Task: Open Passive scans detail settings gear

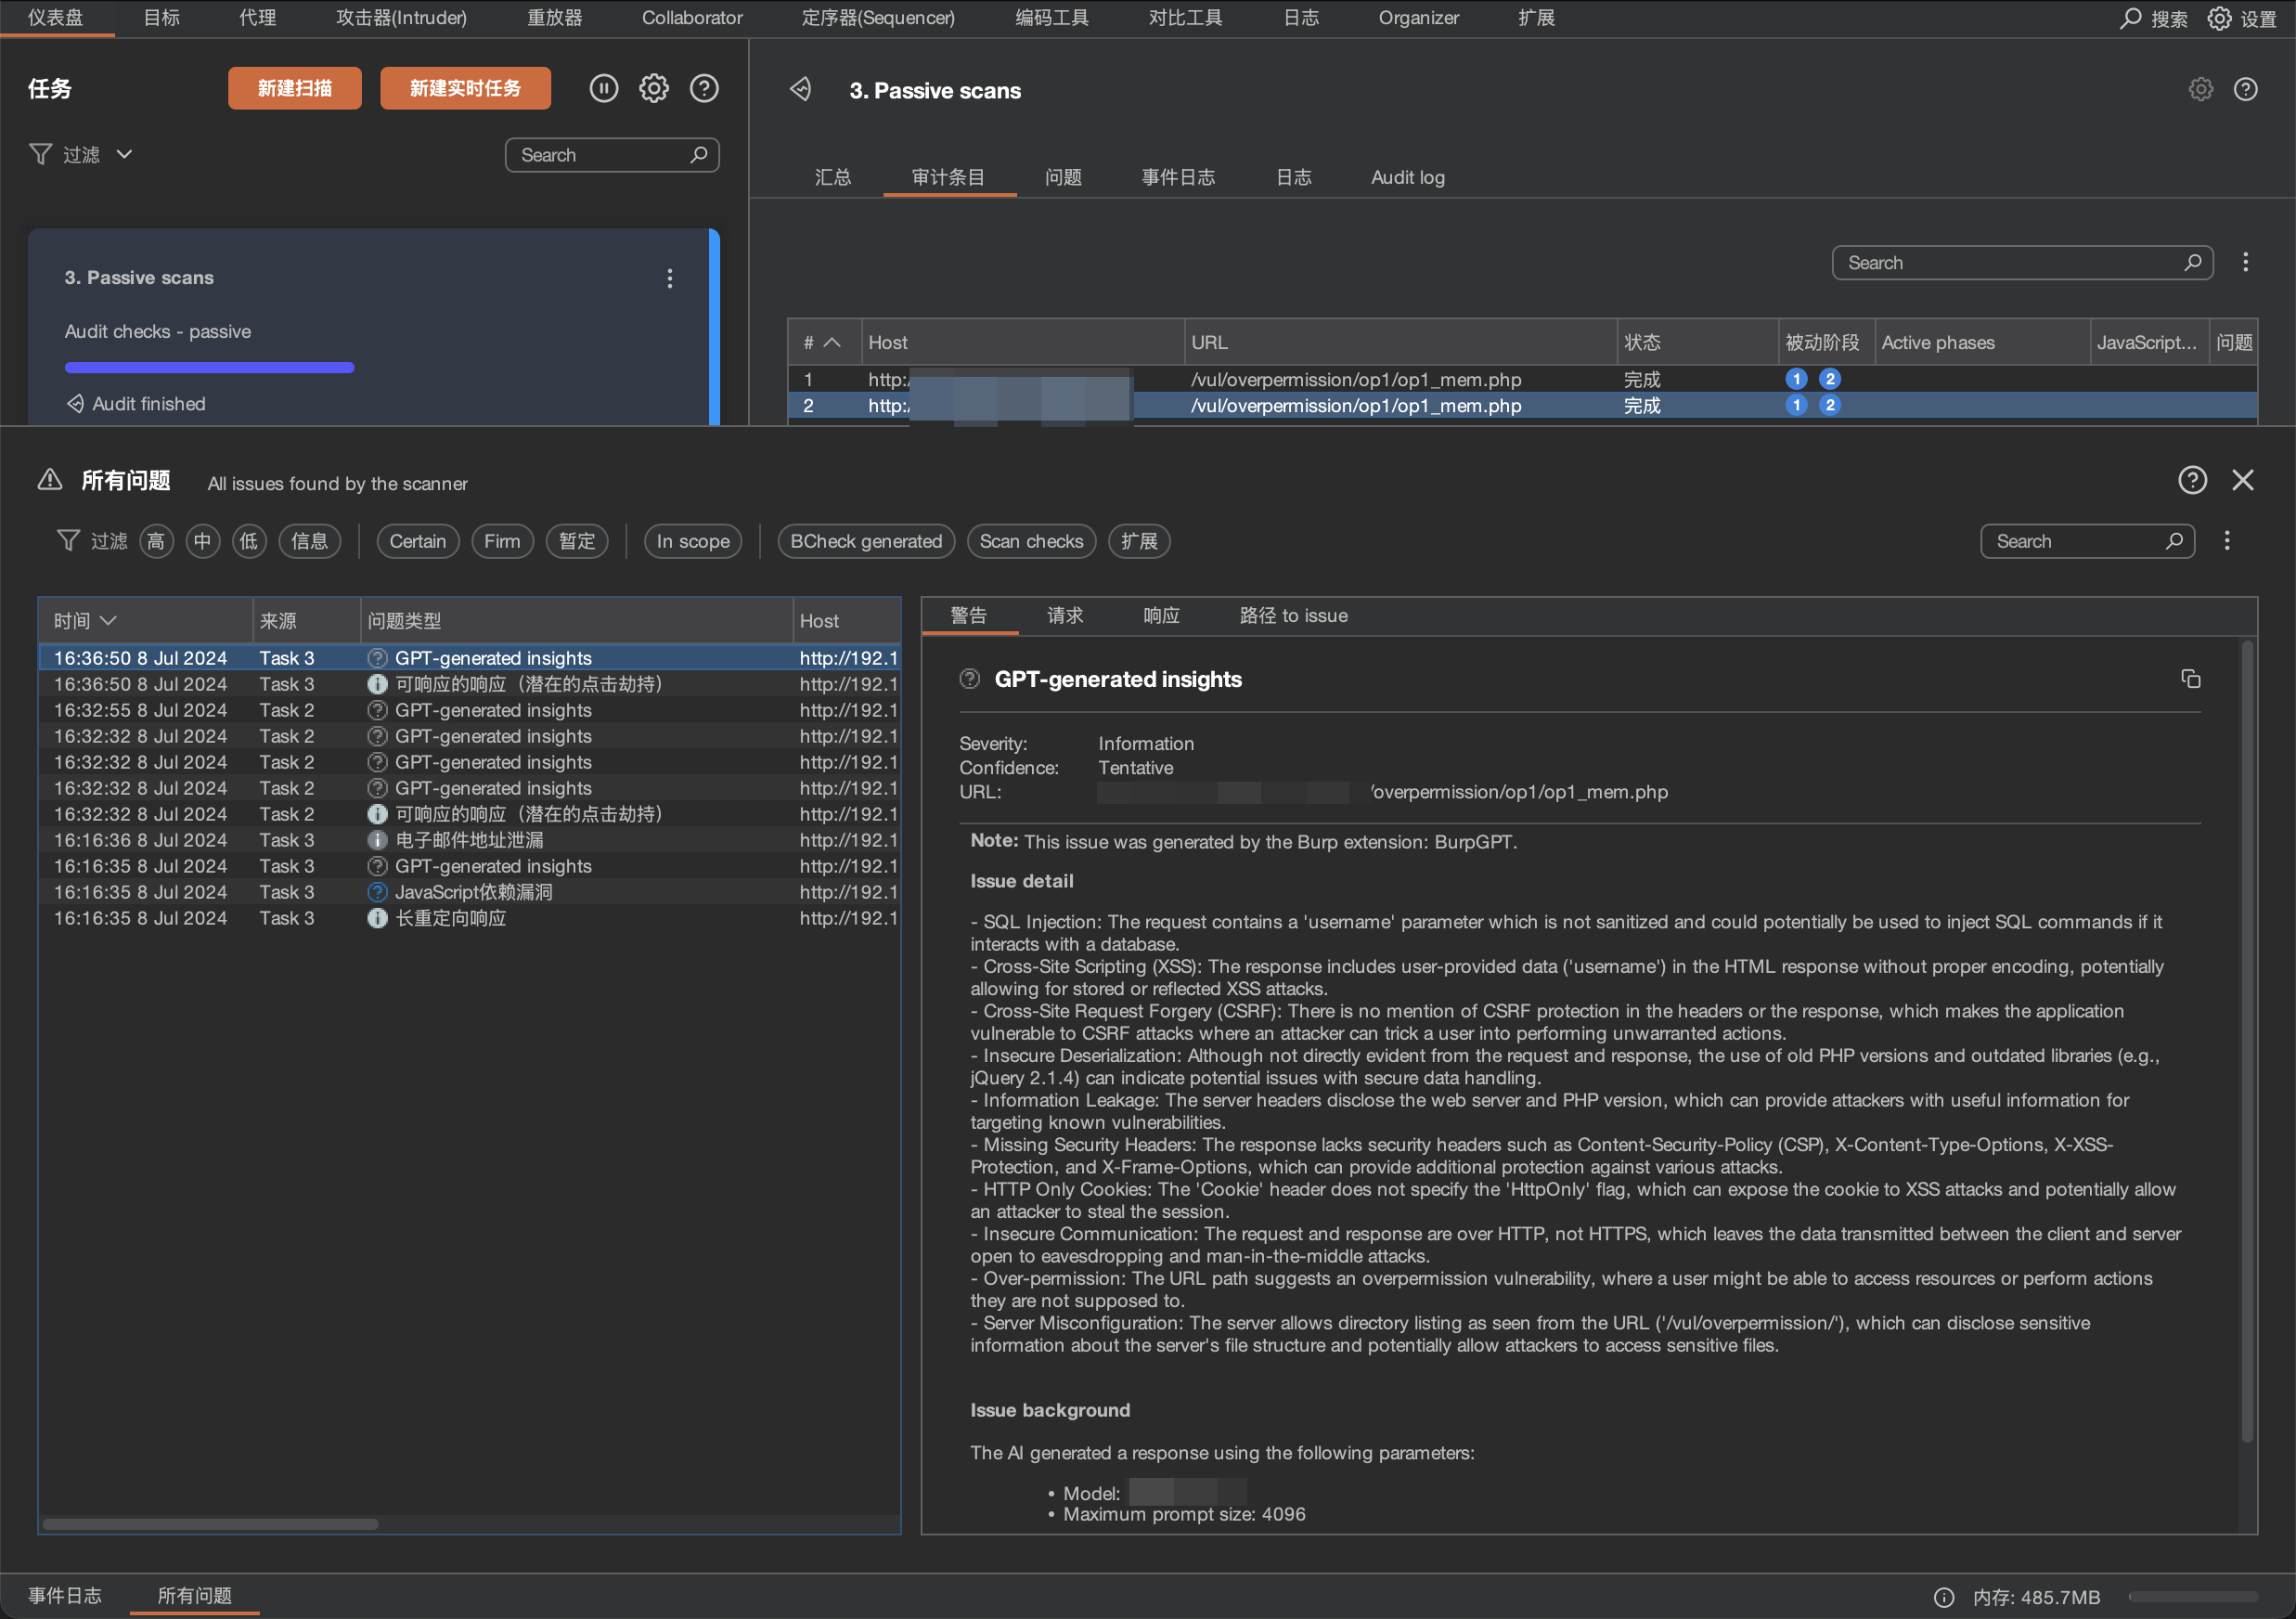Action: click(x=2201, y=89)
